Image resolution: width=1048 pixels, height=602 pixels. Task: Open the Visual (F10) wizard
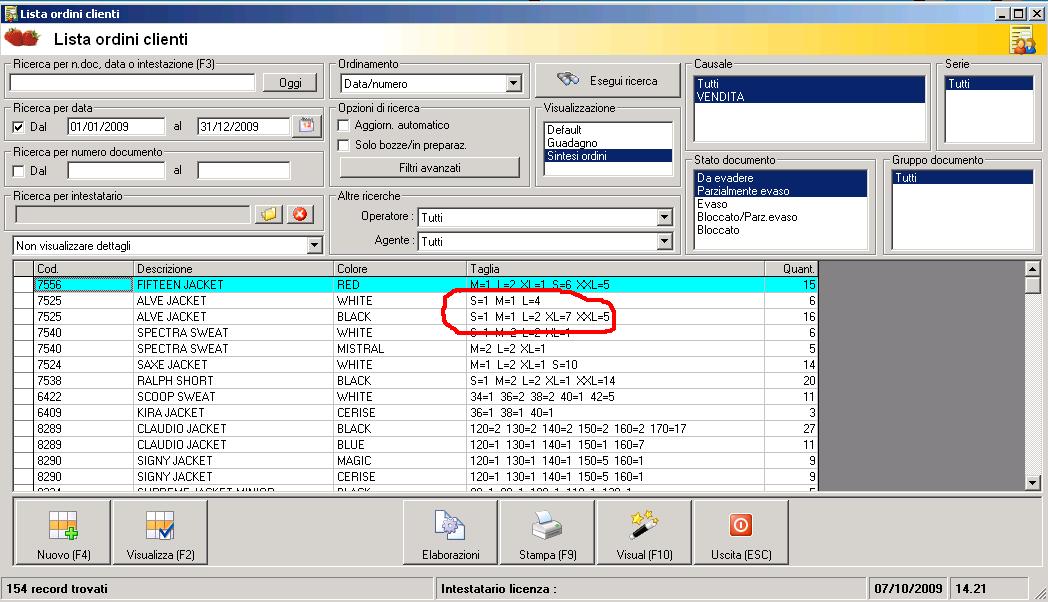point(644,532)
